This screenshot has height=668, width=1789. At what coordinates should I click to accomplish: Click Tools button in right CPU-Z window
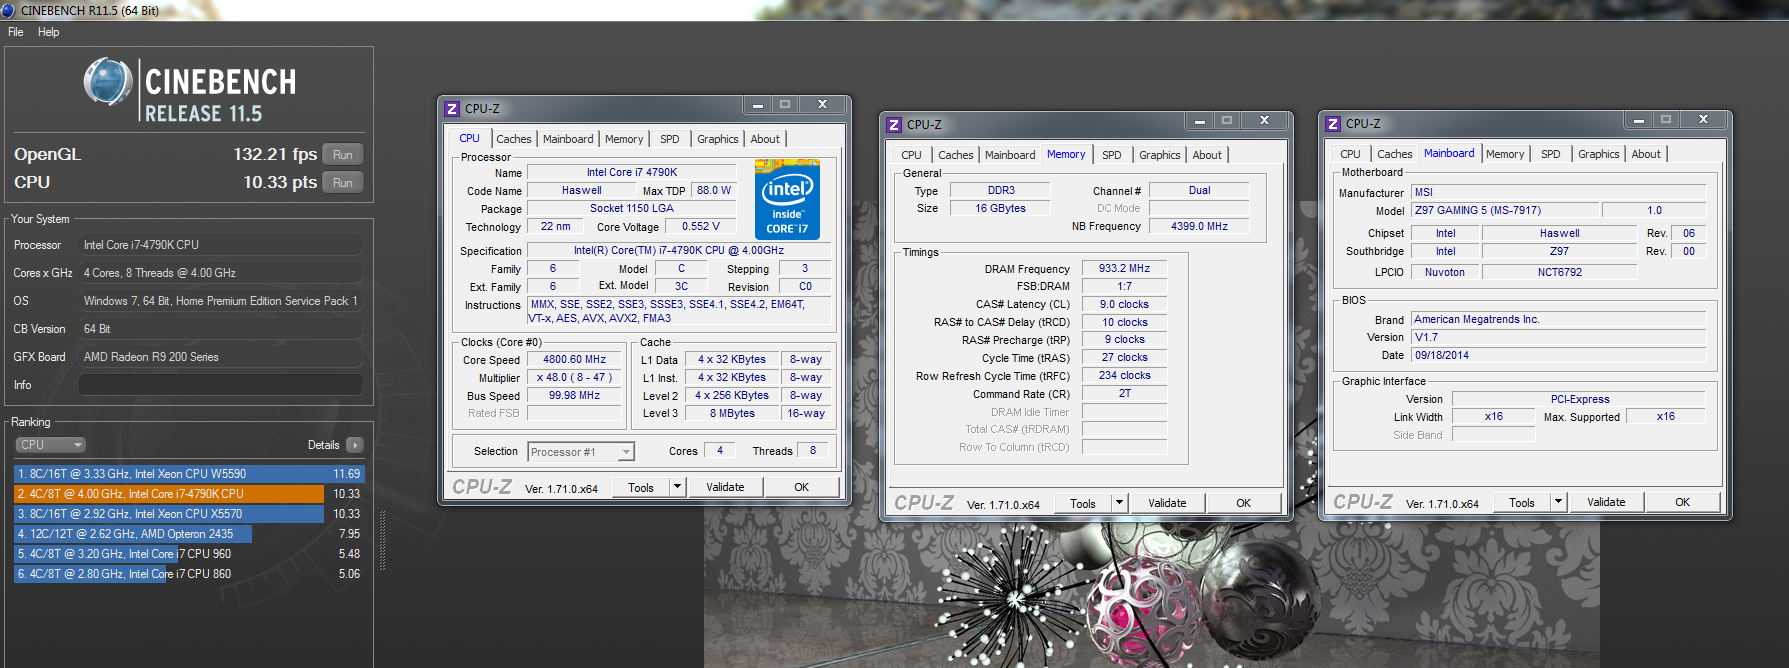tap(1522, 503)
